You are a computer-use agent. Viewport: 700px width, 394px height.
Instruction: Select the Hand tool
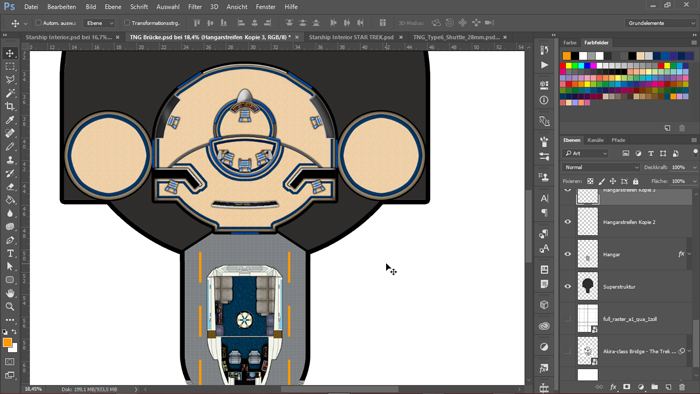(10, 294)
